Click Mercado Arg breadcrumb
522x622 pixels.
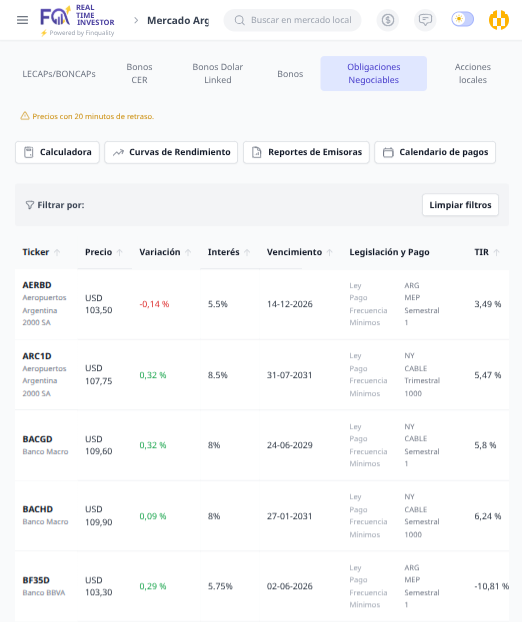178,20
